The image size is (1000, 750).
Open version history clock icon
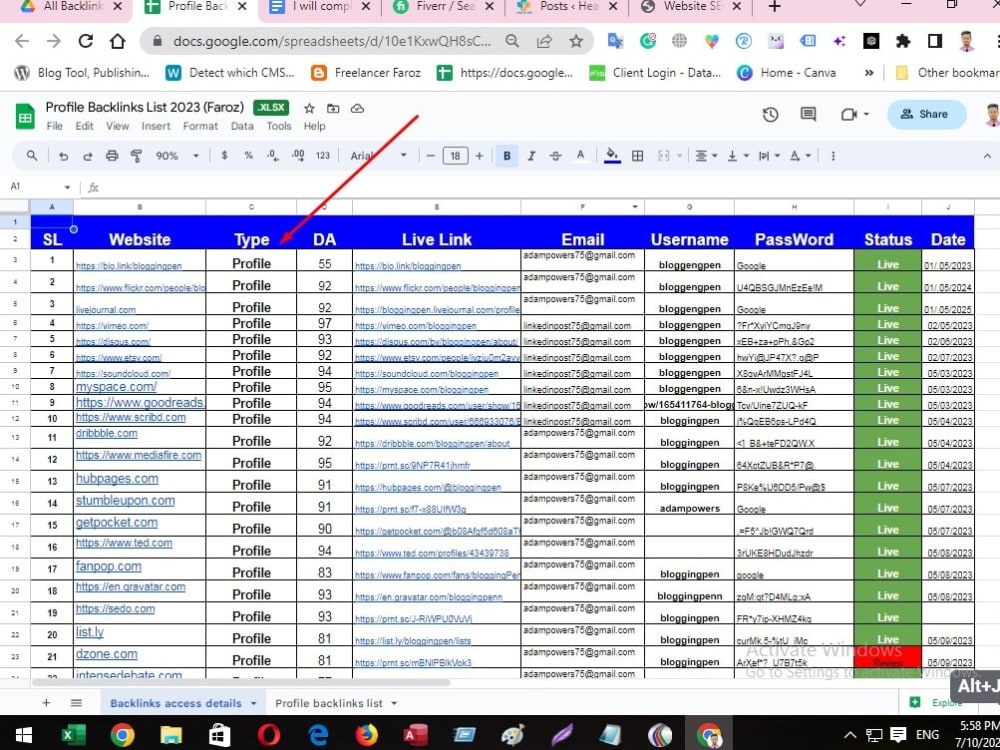tap(770, 114)
